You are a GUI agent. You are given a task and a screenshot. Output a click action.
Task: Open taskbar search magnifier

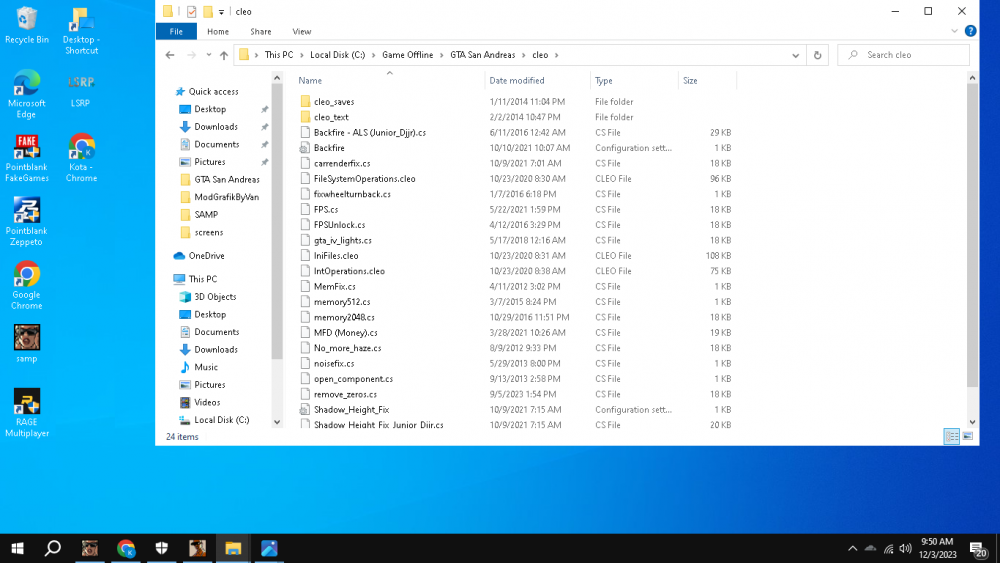53,548
